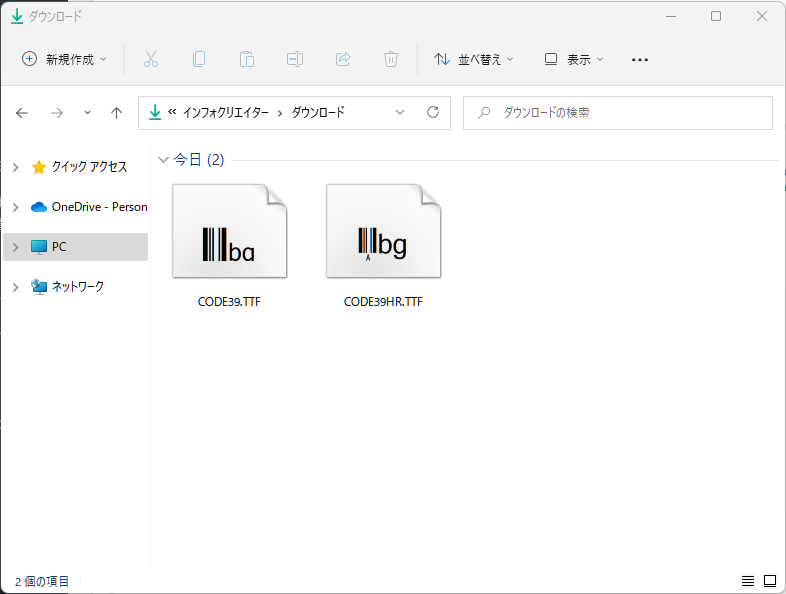
Task: Select PC in the navigation pane
Action: coord(59,247)
